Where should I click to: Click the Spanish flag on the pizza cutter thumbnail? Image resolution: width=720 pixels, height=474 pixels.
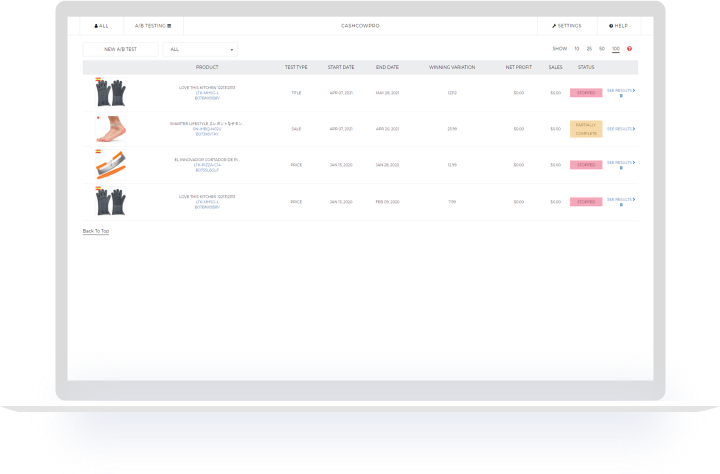[x=98, y=152]
